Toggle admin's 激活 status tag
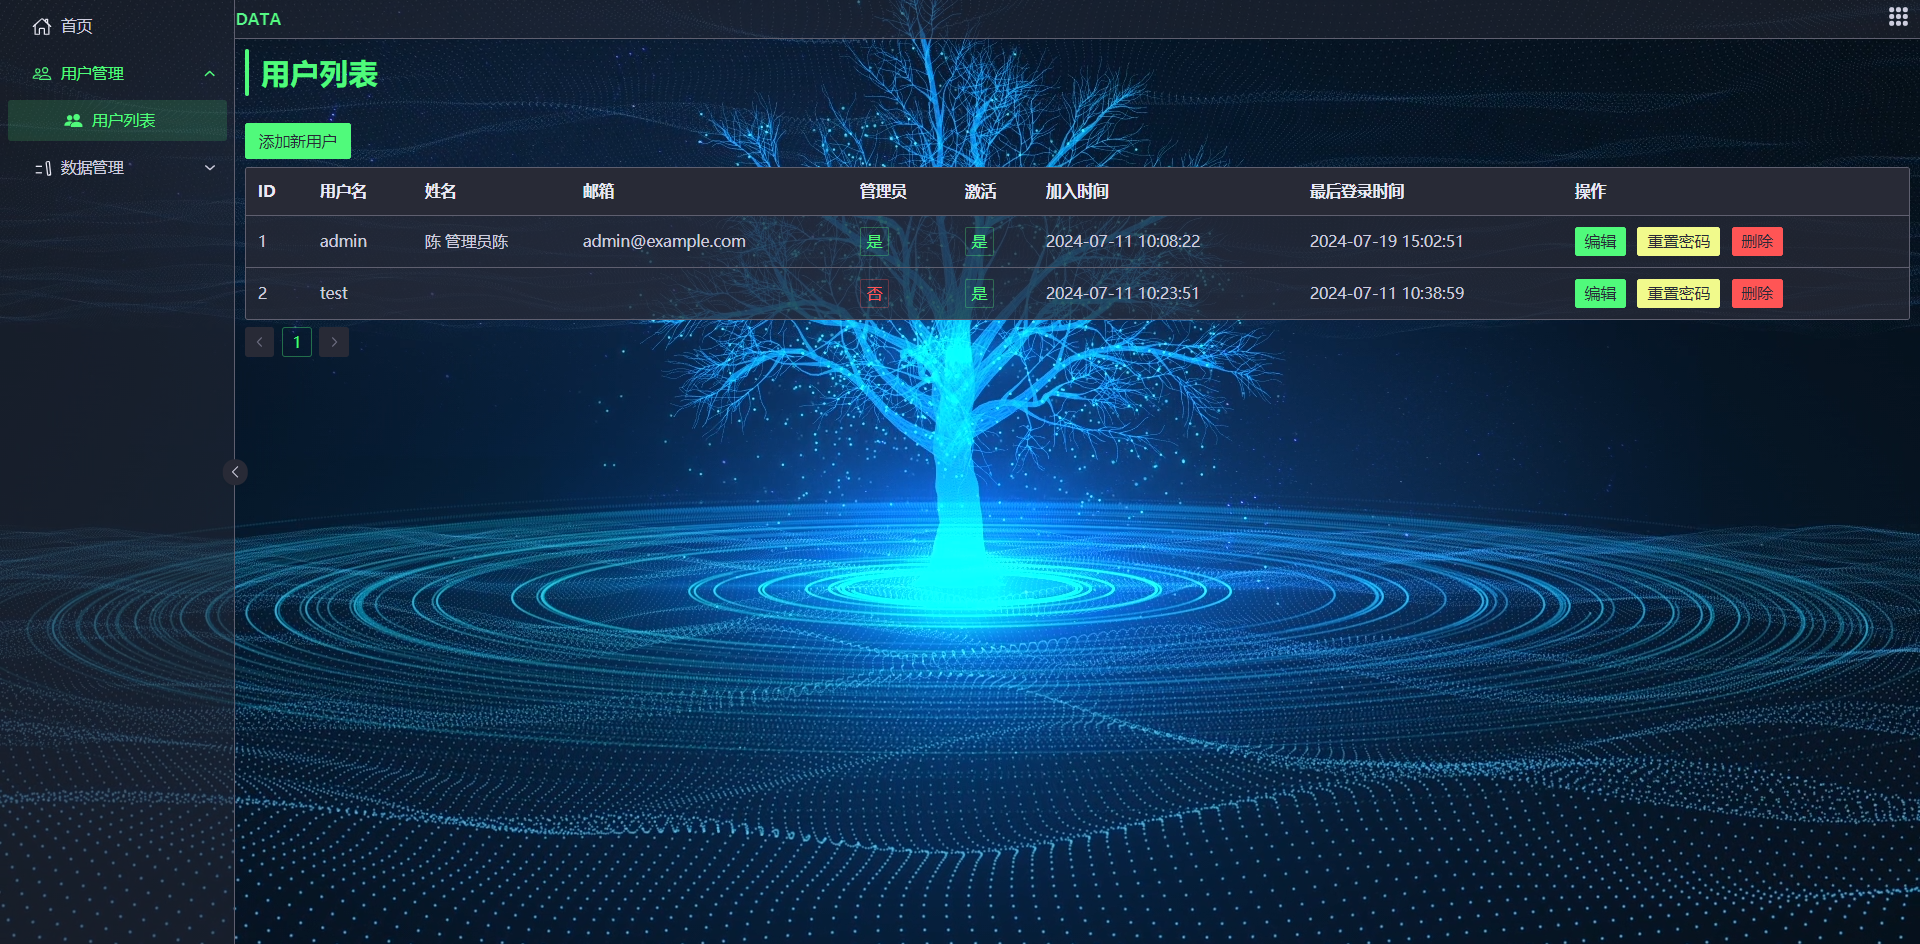Image resolution: width=1920 pixels, height=944 pixels. pyautogui.click(x=979, y=241)
